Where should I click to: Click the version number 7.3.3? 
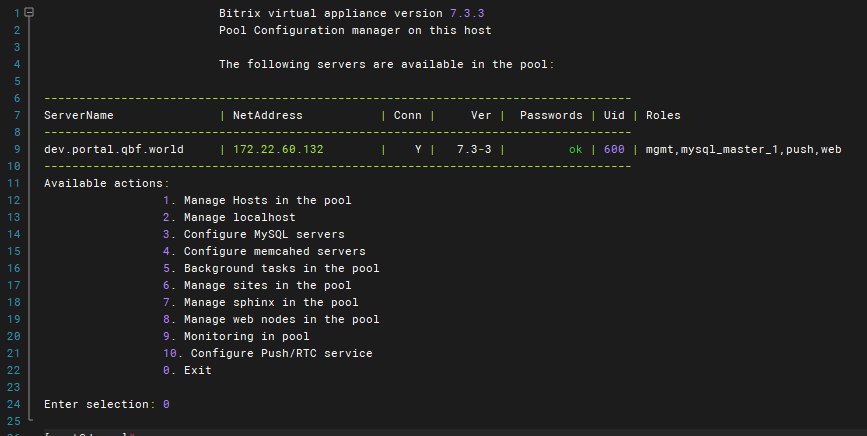click(x=467, y=13)
